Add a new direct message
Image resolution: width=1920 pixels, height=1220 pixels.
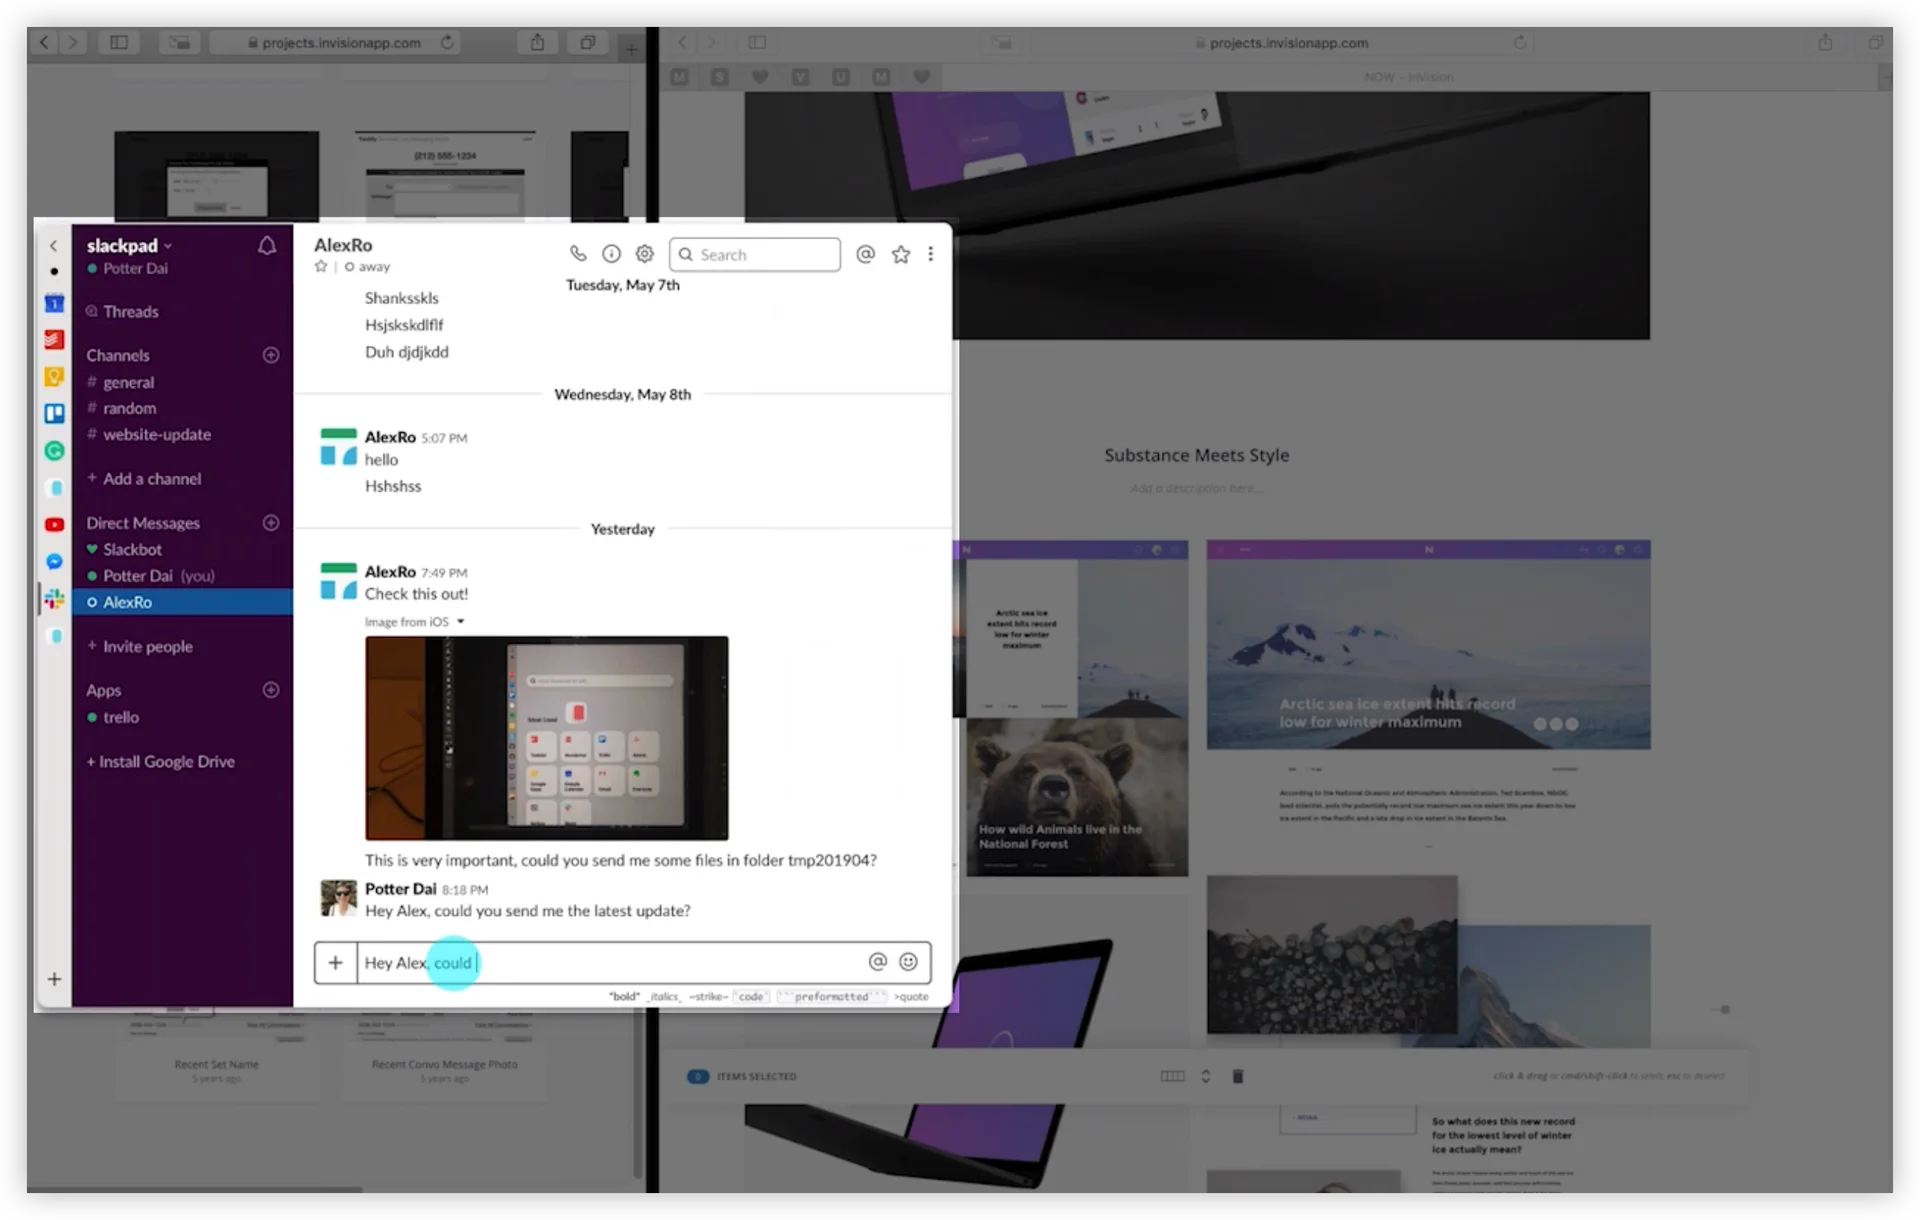tap(271, 523)
